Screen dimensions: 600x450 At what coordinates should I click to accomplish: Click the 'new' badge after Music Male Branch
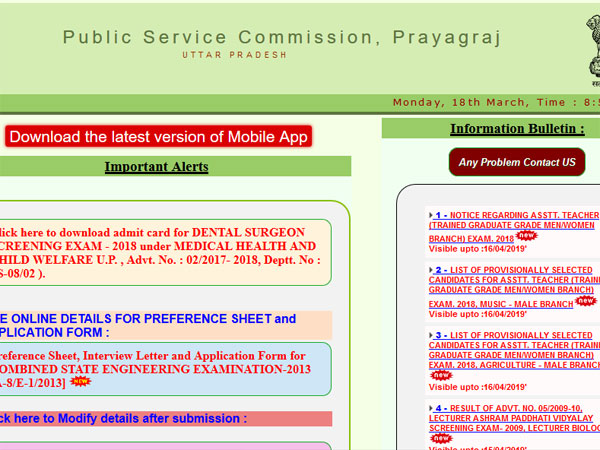pyautogui.click(x=585, y=300)
